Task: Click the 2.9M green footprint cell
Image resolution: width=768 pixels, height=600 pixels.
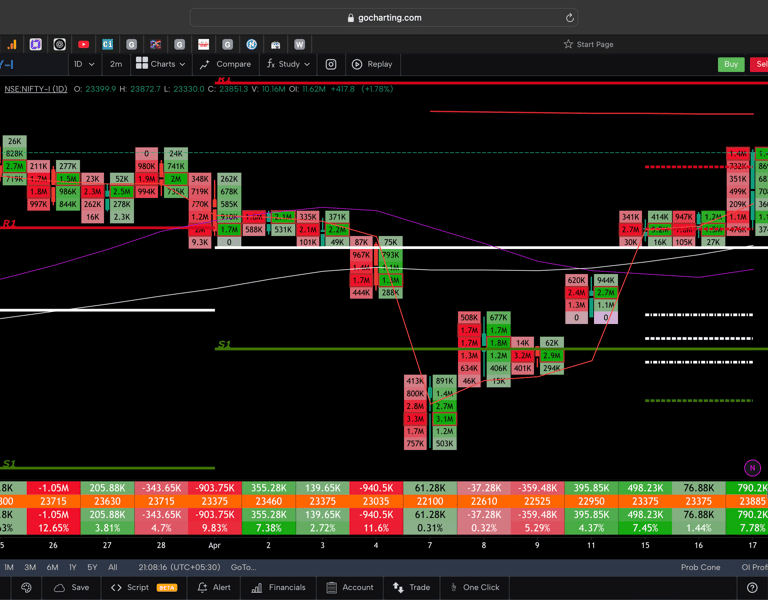Action: [x=552, y=356]
